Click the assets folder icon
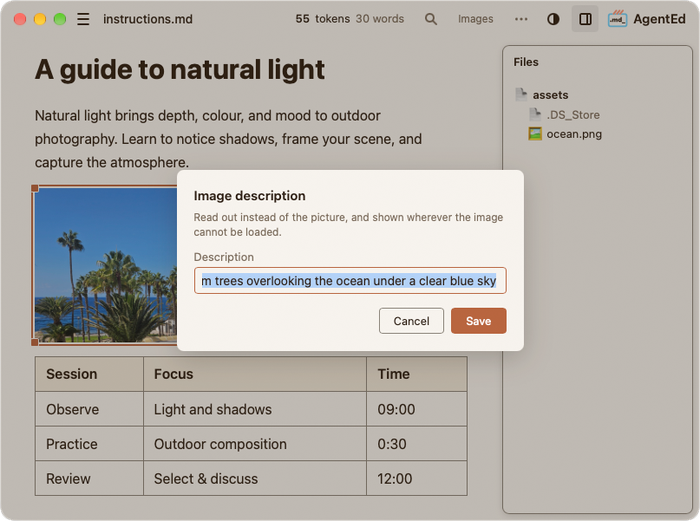Screen dimensions: 700x521 click(521, 95)
